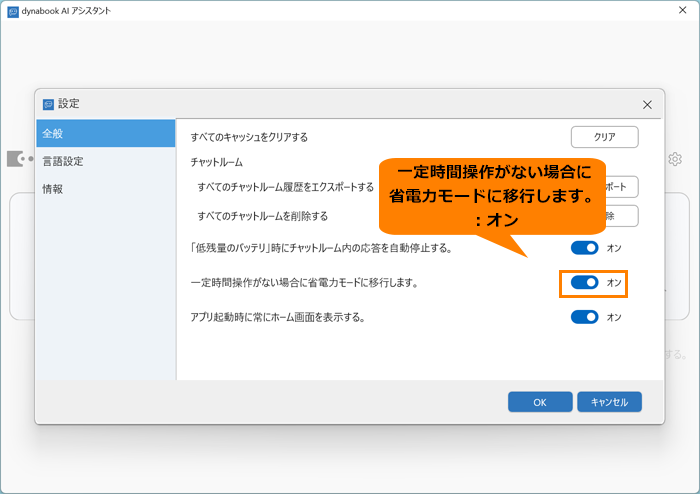700x494 pixels.
Task: Click the 一定時間操作がない場合 setting label
Action: 304,282
